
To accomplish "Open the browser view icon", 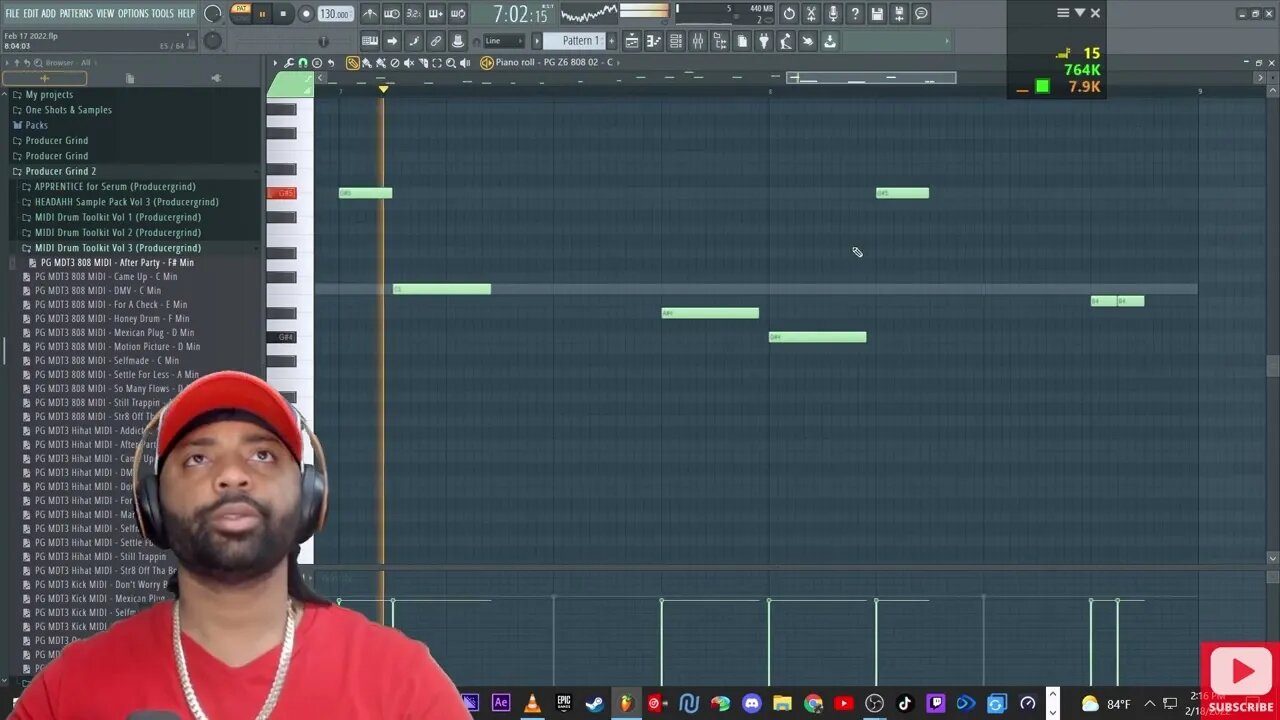I will pos(720,41).
